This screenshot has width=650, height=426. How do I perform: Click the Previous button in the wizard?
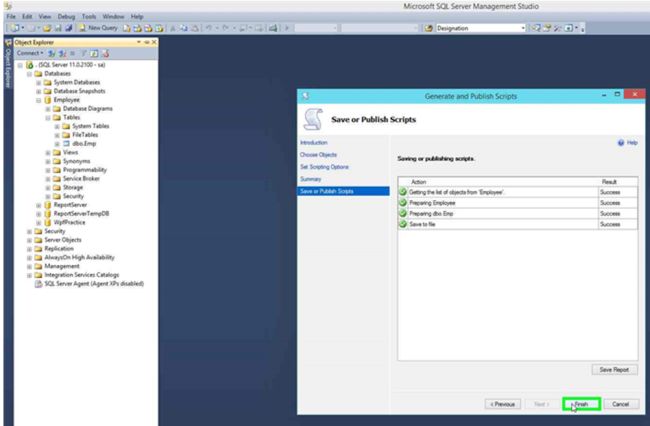(502, 404)
